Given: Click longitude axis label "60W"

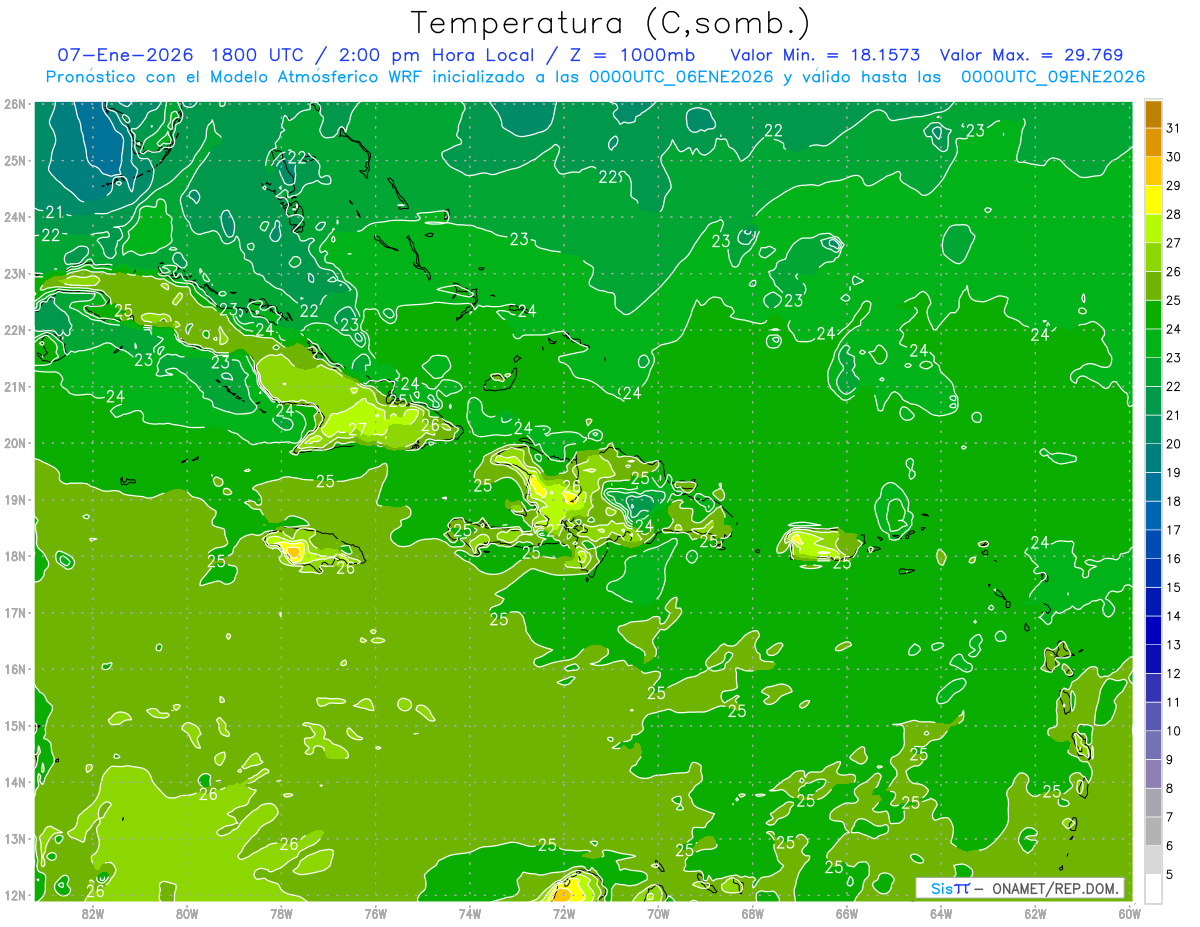Looking at the screenshot, I should coord(1129,913).
